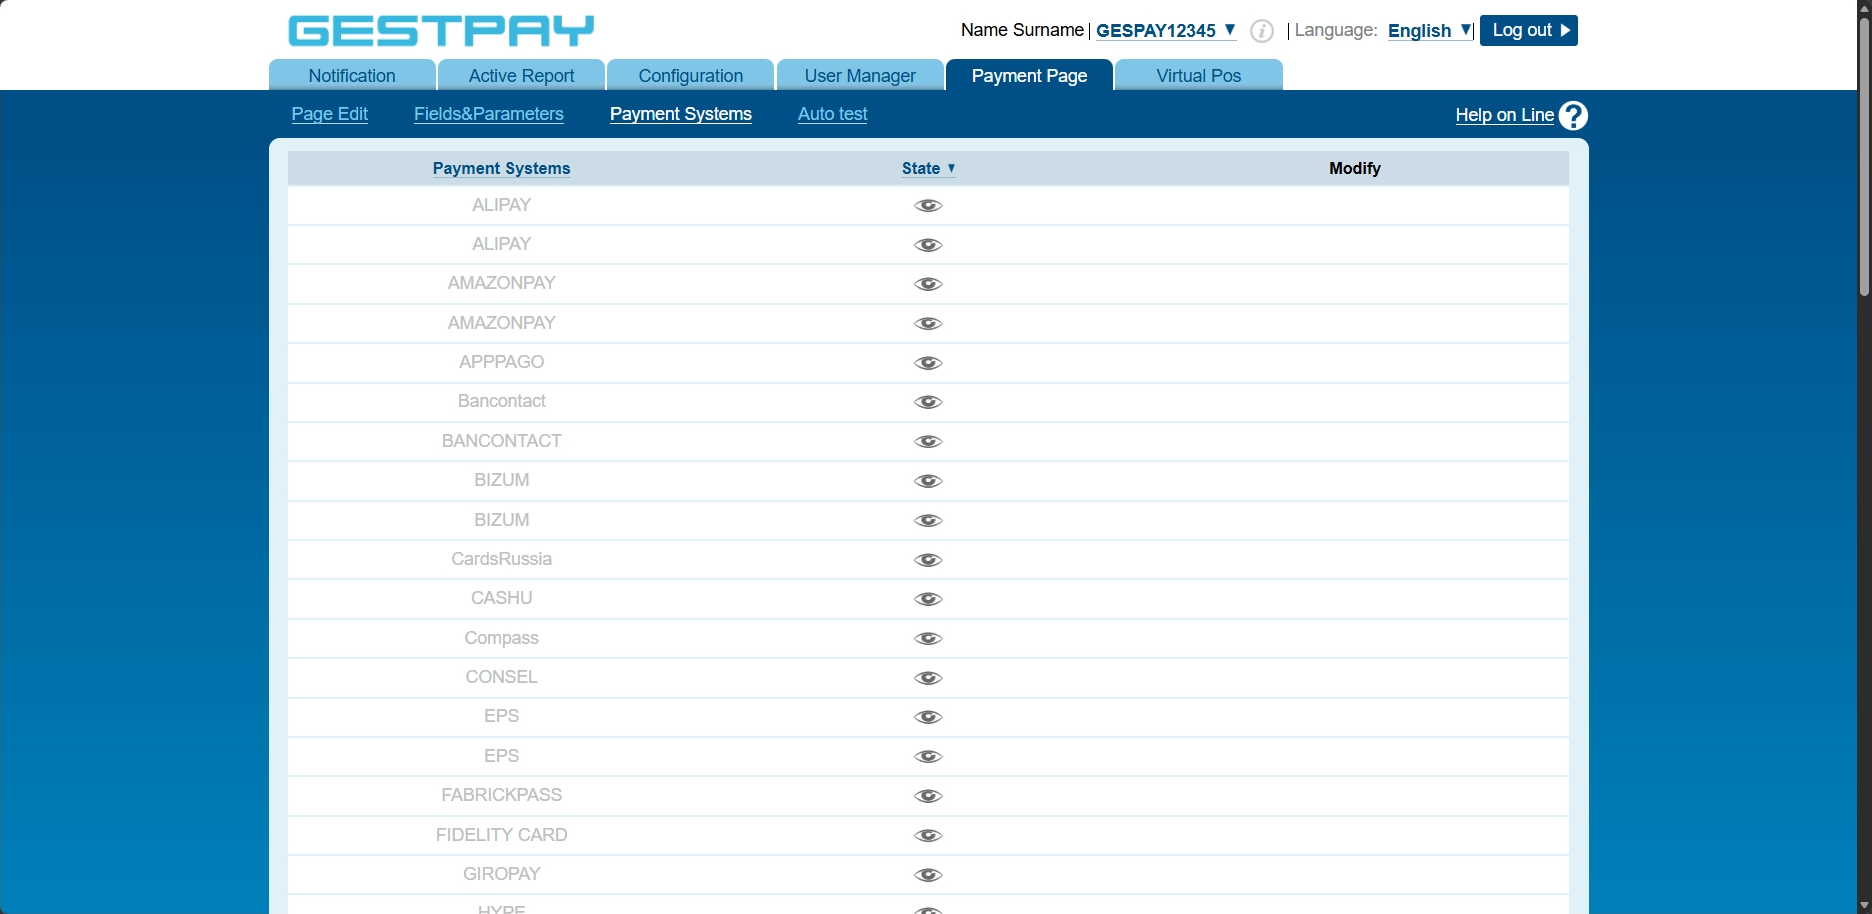Toggle the Compass state eye icon
1872x914 pixels.
(x=928, y=639)
